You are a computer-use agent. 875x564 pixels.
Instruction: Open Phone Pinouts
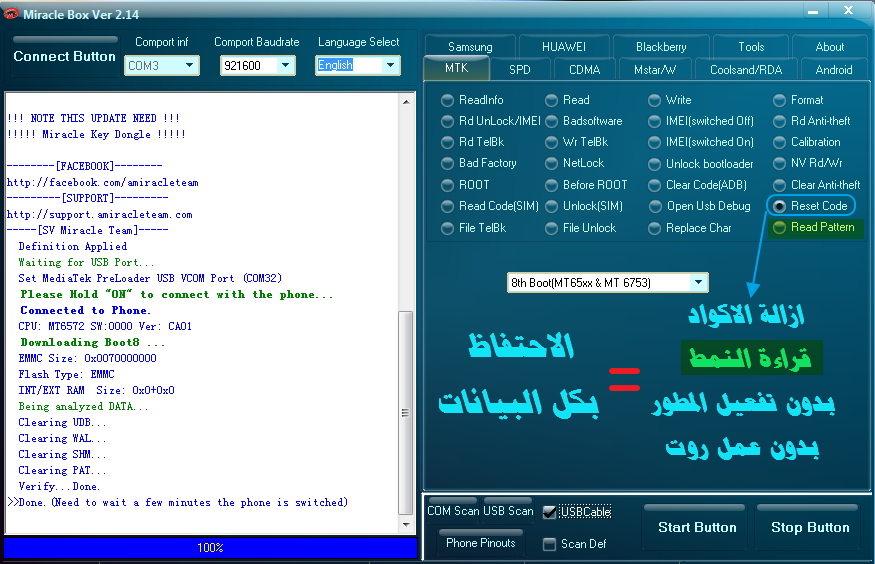480,543
